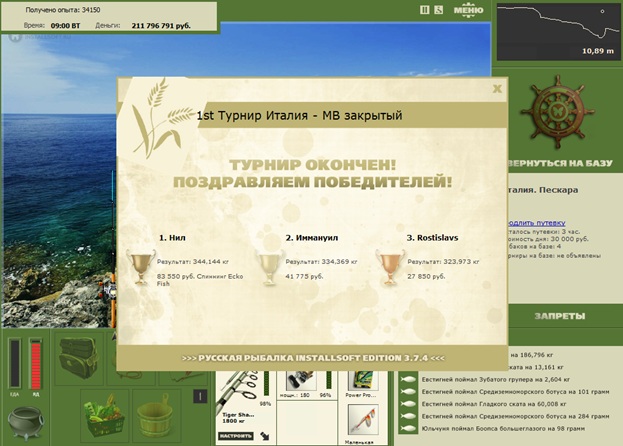Open the food basket icon
Viewport: 623px width, 446px height.
click(105, 416)
